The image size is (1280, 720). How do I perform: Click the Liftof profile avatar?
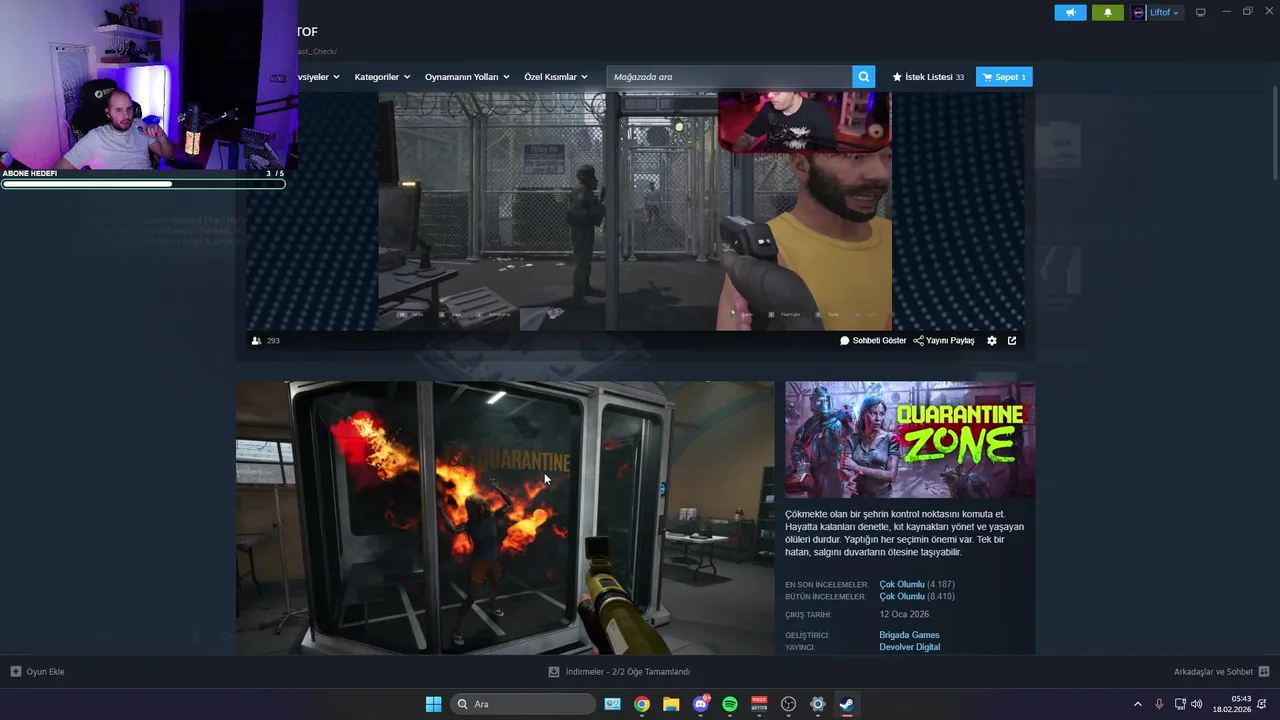(1138, 13)
